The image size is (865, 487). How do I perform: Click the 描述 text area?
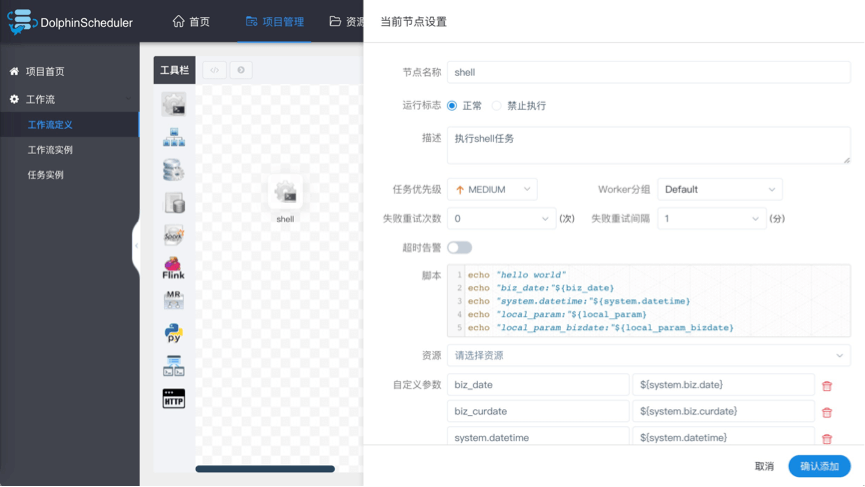pos(649,146)
